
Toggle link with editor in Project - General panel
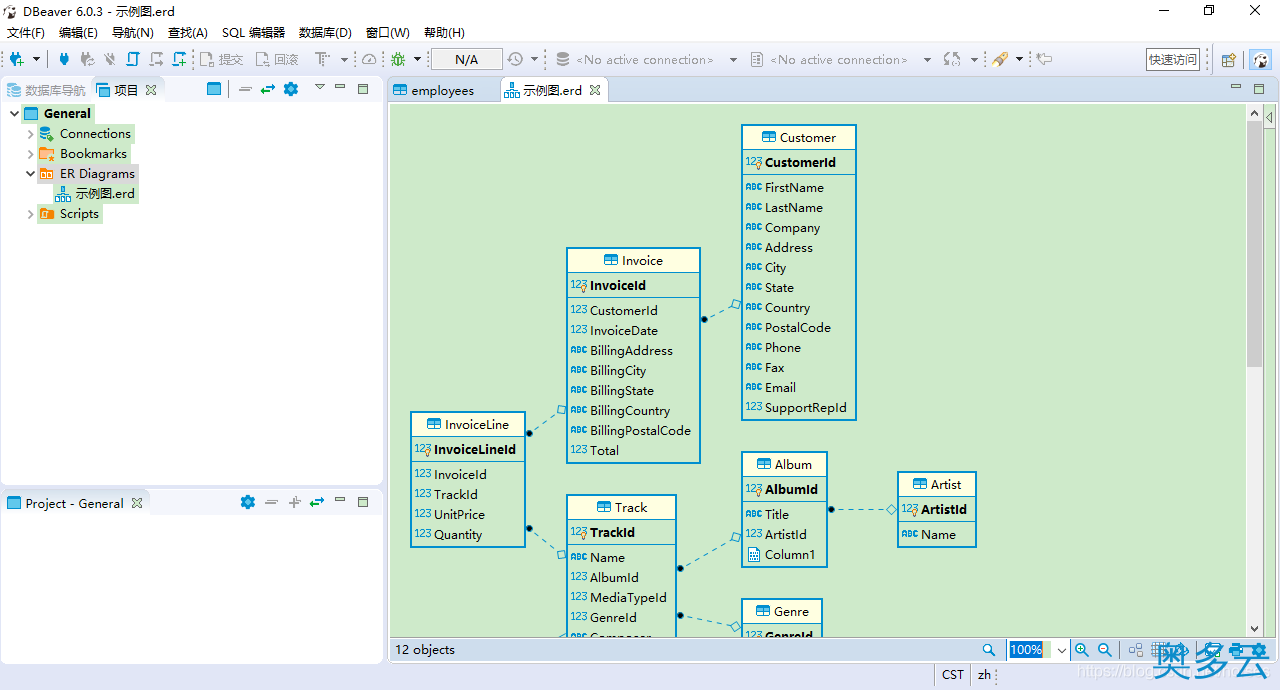click(317, 502)
